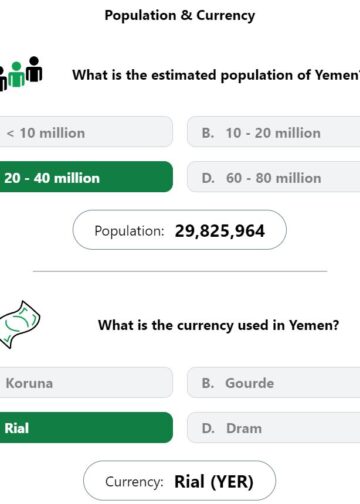The height and width of the screenshot is (504, 360).
Task: Click the "Currency:" label in the result pill
Action: (x=134, y=482)
